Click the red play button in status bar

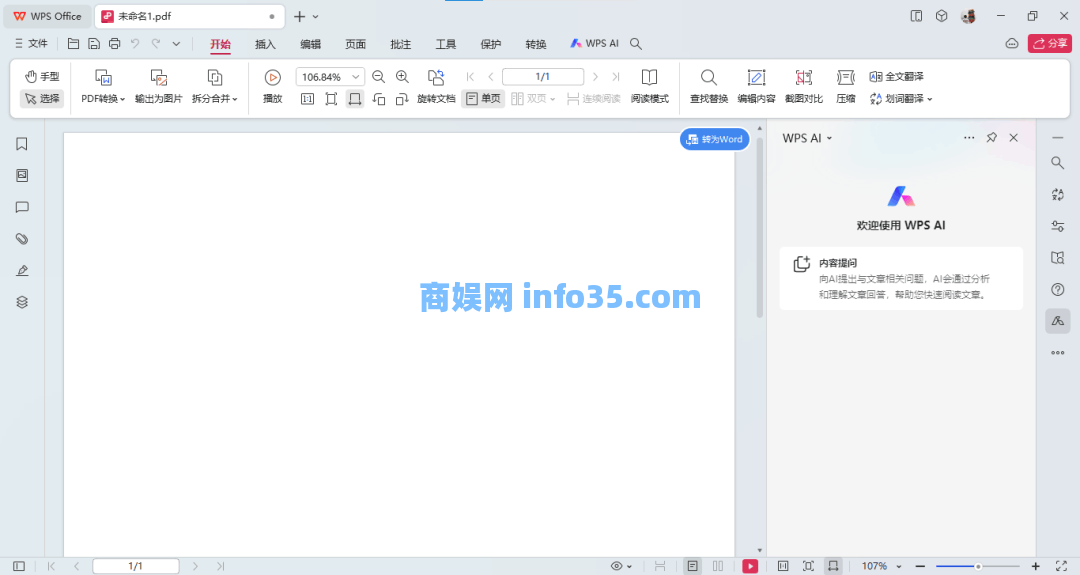pyautogui.click(x=750, y=566)
